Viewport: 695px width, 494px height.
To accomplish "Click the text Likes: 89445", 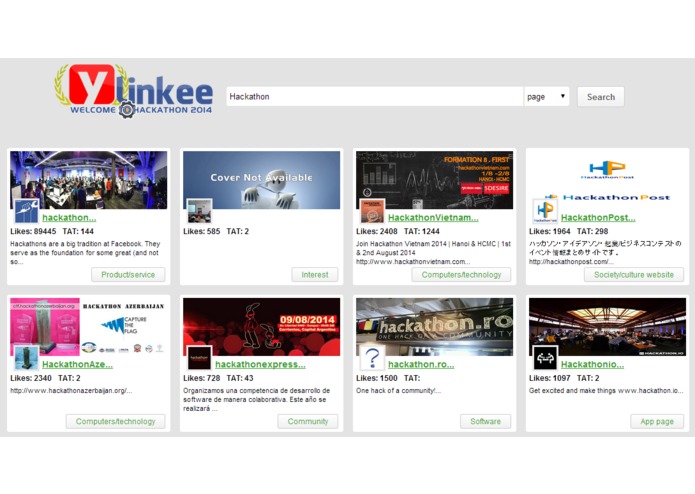I will click(33, 231).
